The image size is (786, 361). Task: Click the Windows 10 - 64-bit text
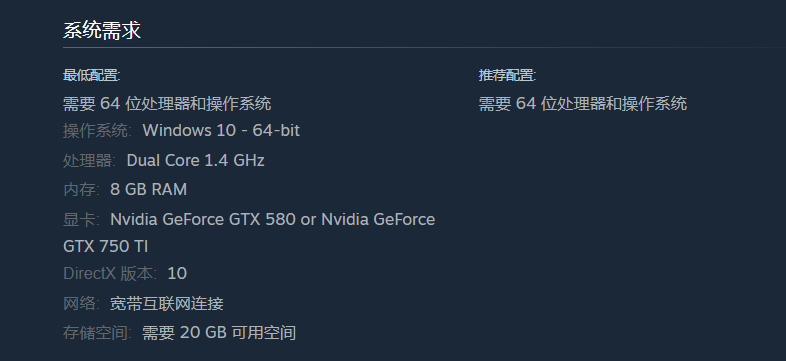[x=221, y=130]
